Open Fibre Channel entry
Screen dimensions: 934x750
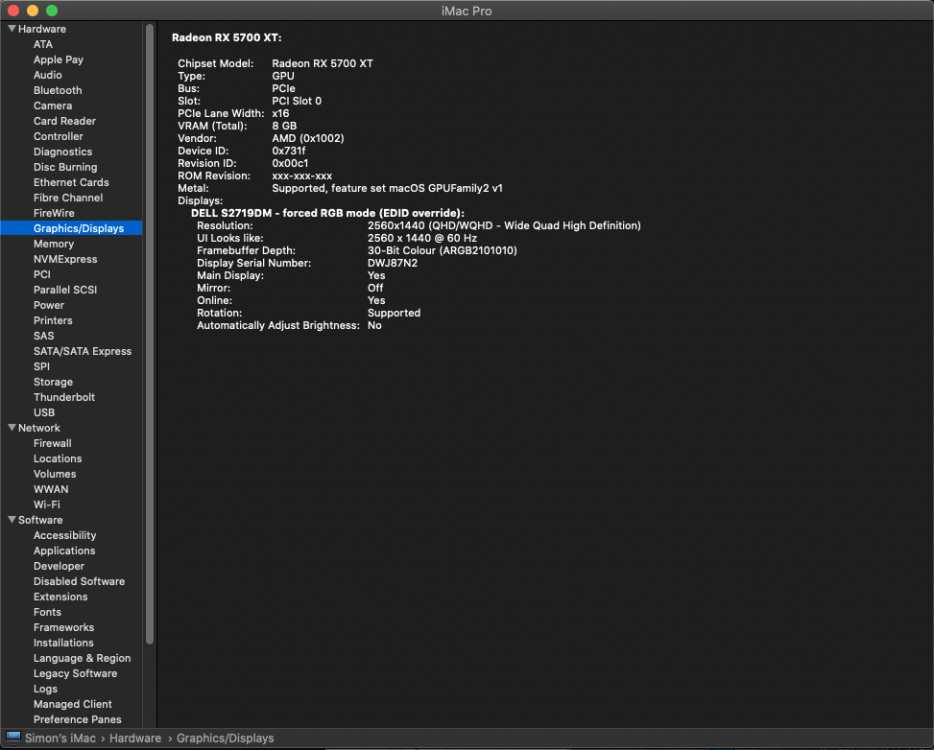click(x=68, y=198)
